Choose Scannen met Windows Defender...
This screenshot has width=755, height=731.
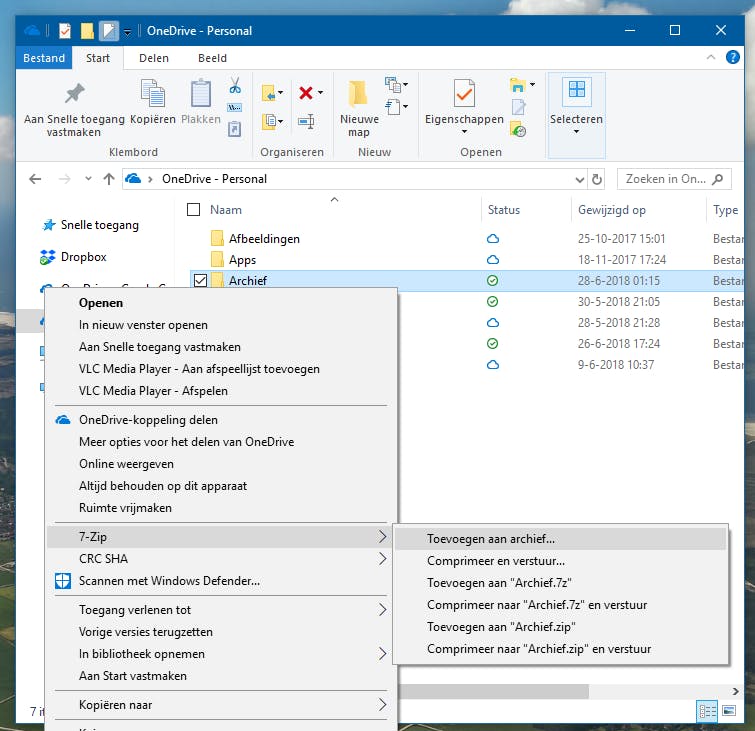click(x=169, y=581)
